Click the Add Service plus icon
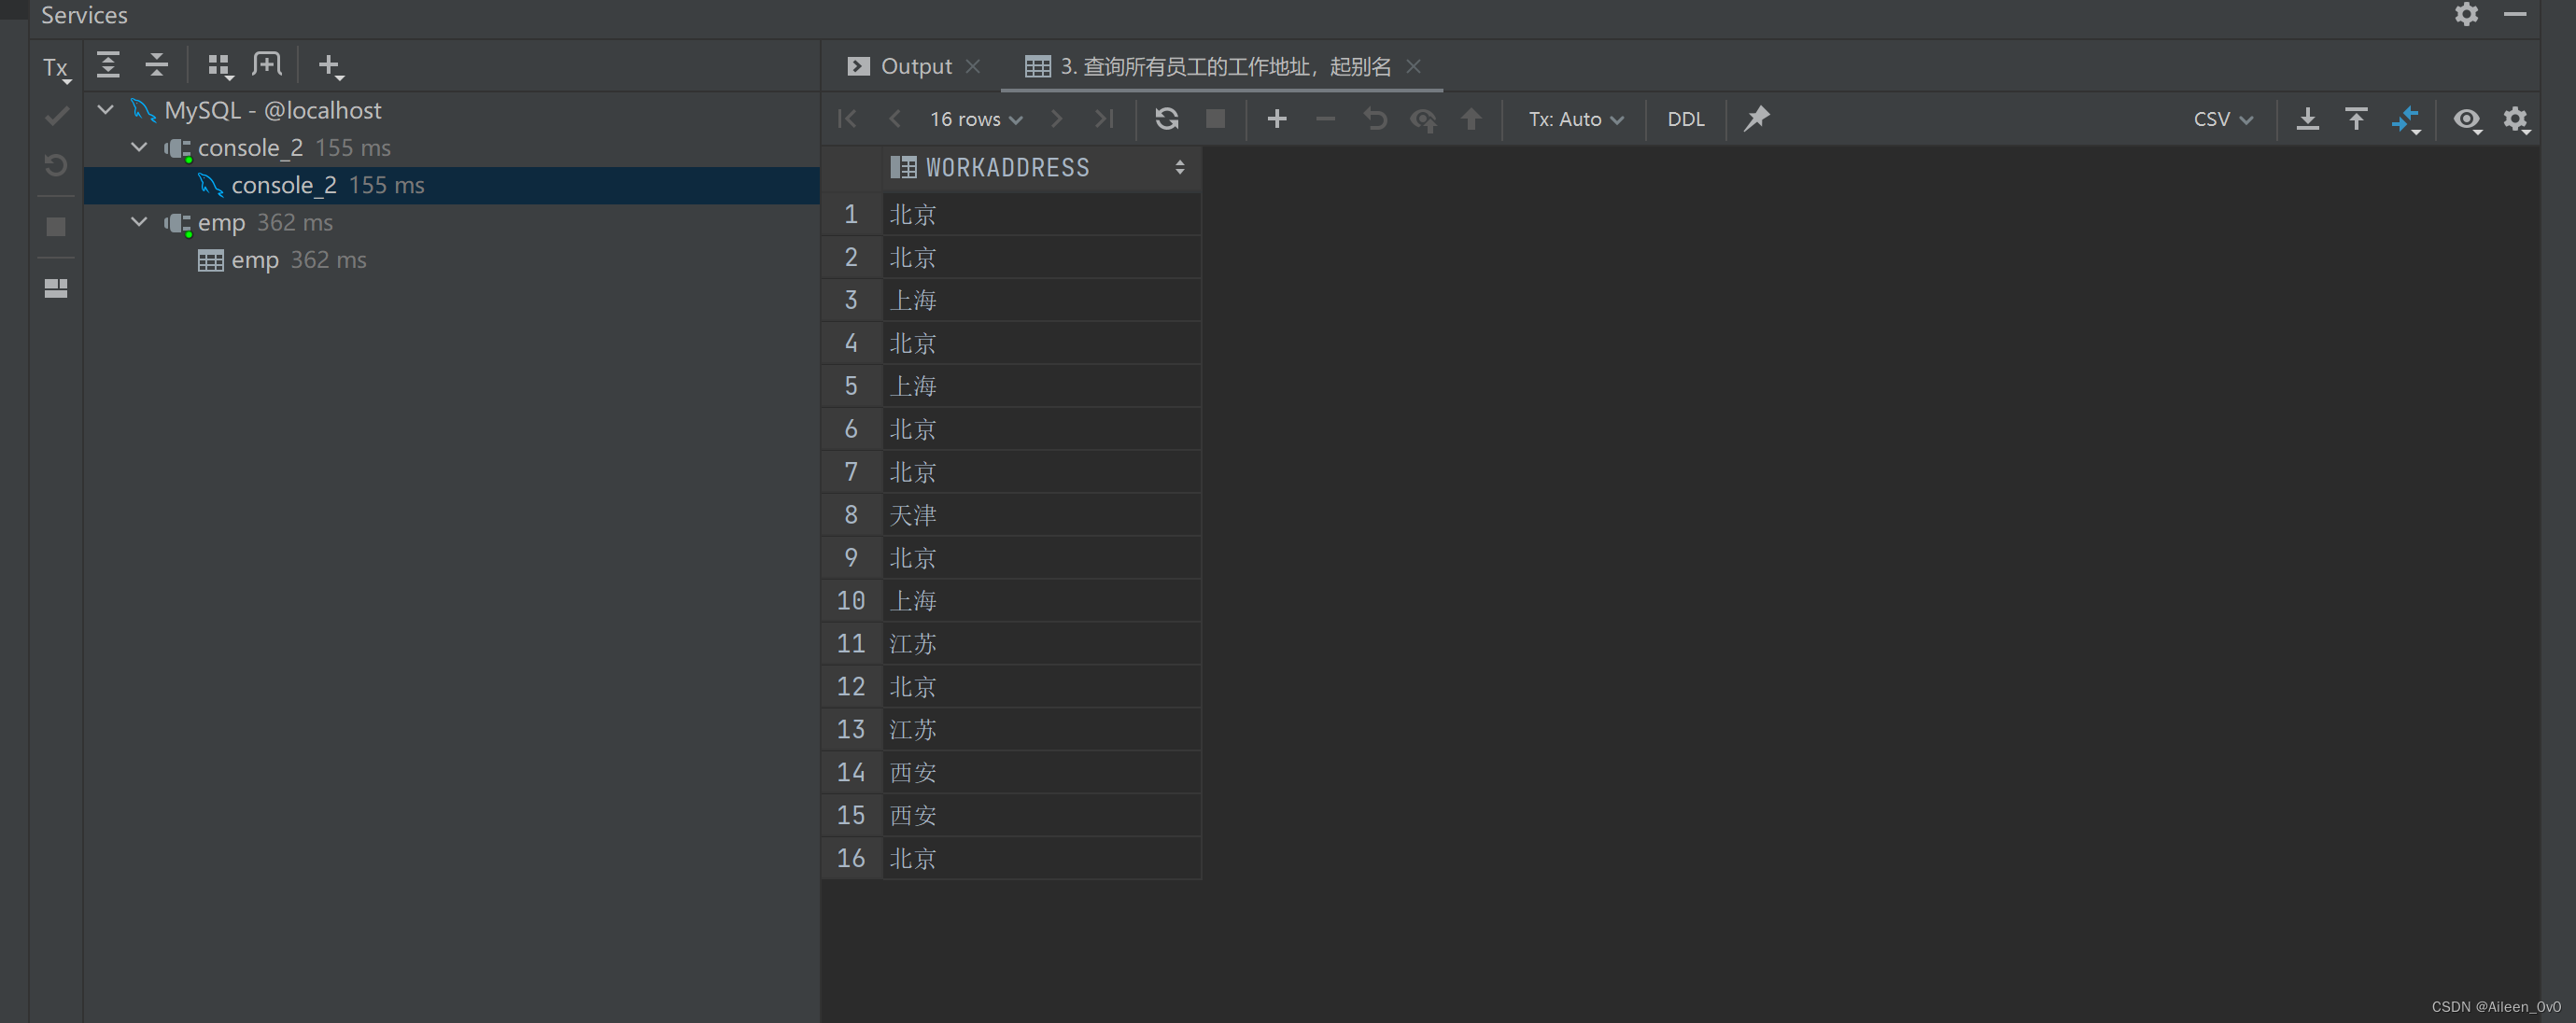This screenshot has width=2576, height=1023. point(329,65)
